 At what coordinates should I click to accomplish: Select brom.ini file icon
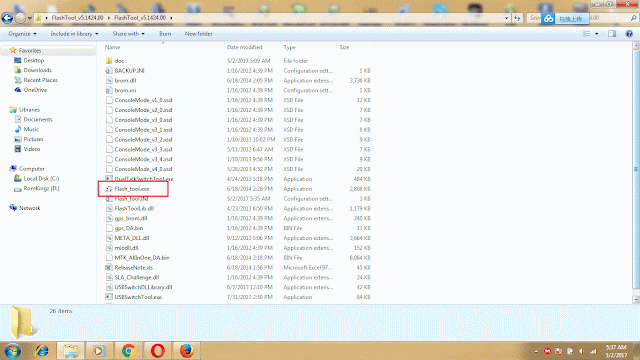pyautogui.click(x=109, y=90)
